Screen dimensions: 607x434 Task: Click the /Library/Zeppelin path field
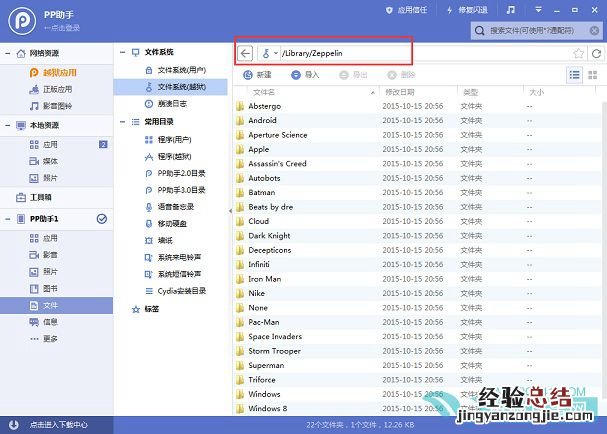click(424, 53)
